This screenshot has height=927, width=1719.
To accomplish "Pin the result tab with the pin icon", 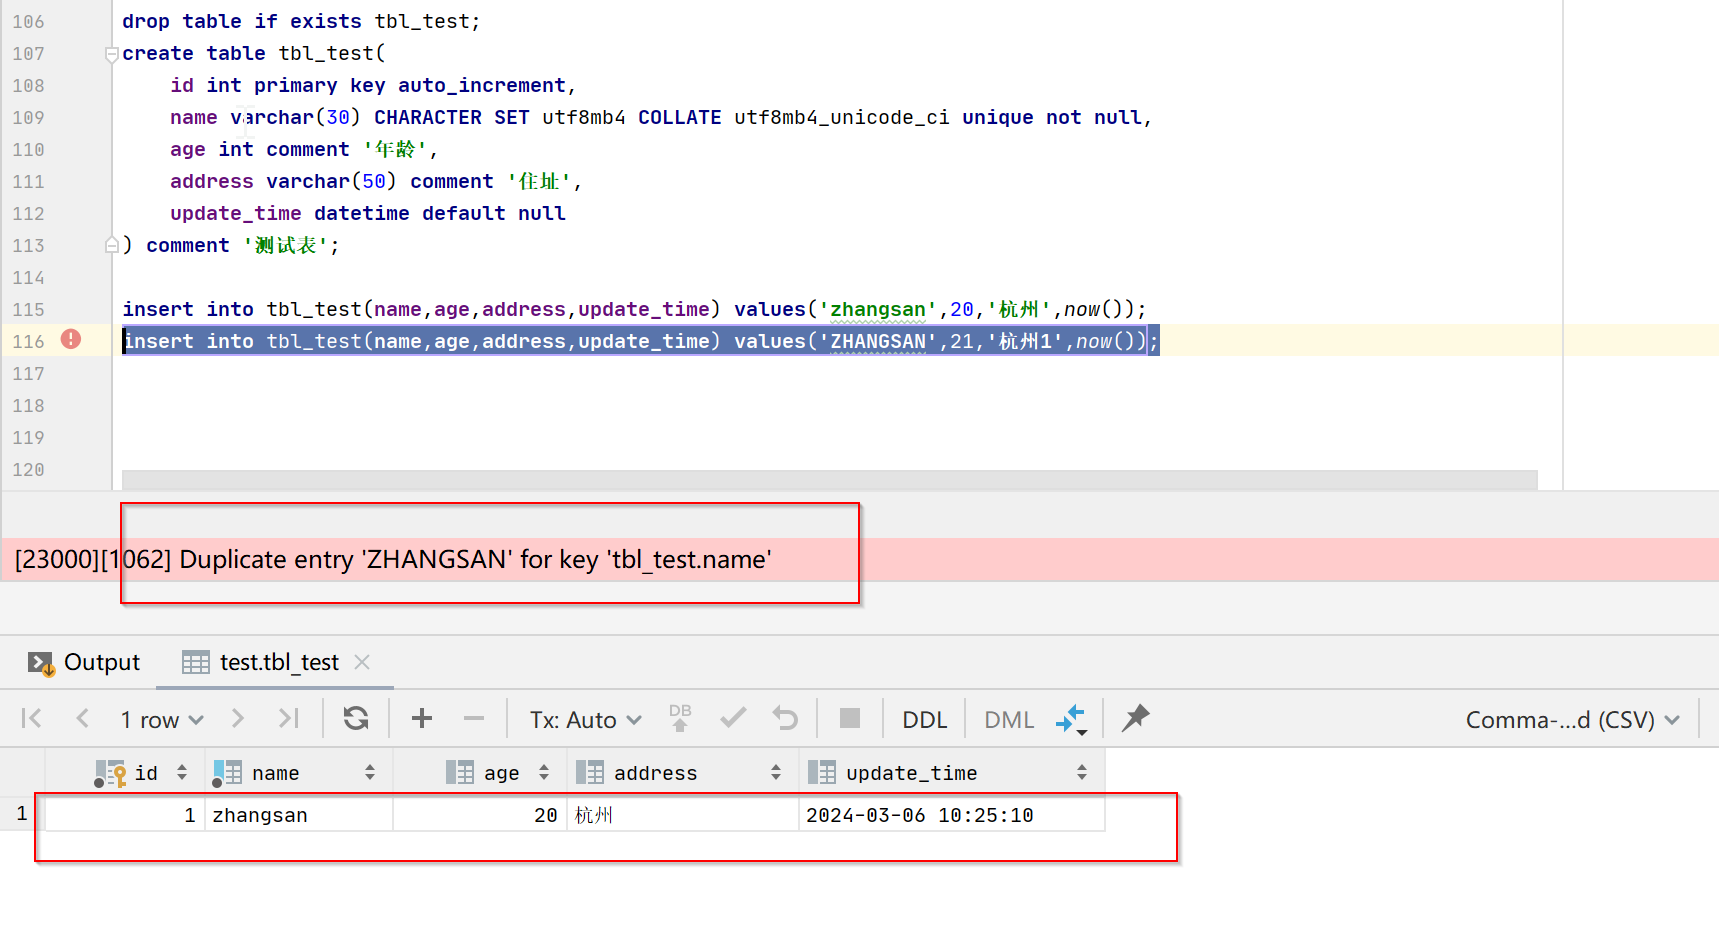I will pyautogui.click(x=1135, y=718).
